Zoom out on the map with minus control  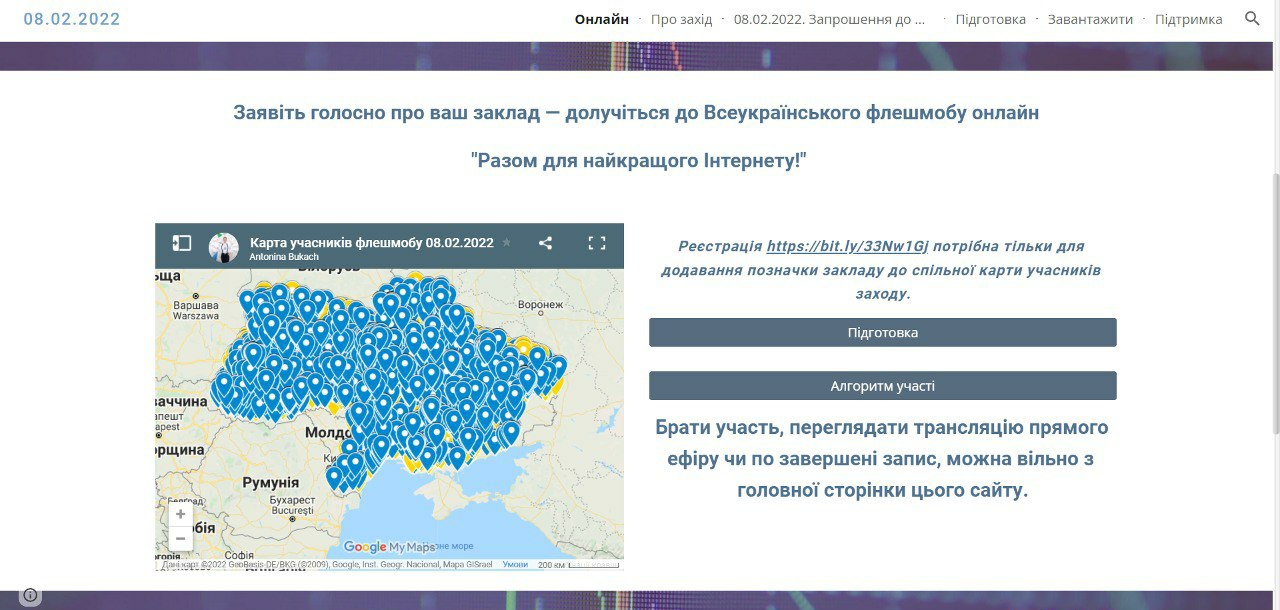tap(180, 538)
